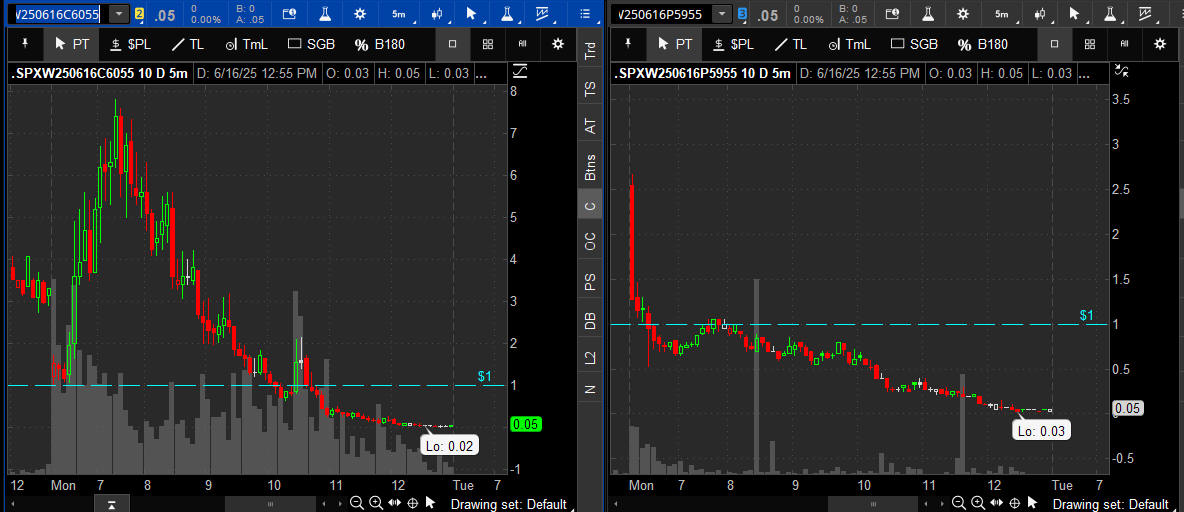Viewport: 1184px width, 512px height.
Task: Open the 5m timeframe dropdown in right chart
Action: click(x=1001, y=14)
